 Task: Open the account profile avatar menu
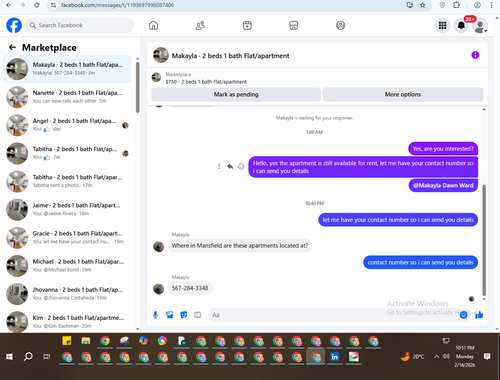480,26
